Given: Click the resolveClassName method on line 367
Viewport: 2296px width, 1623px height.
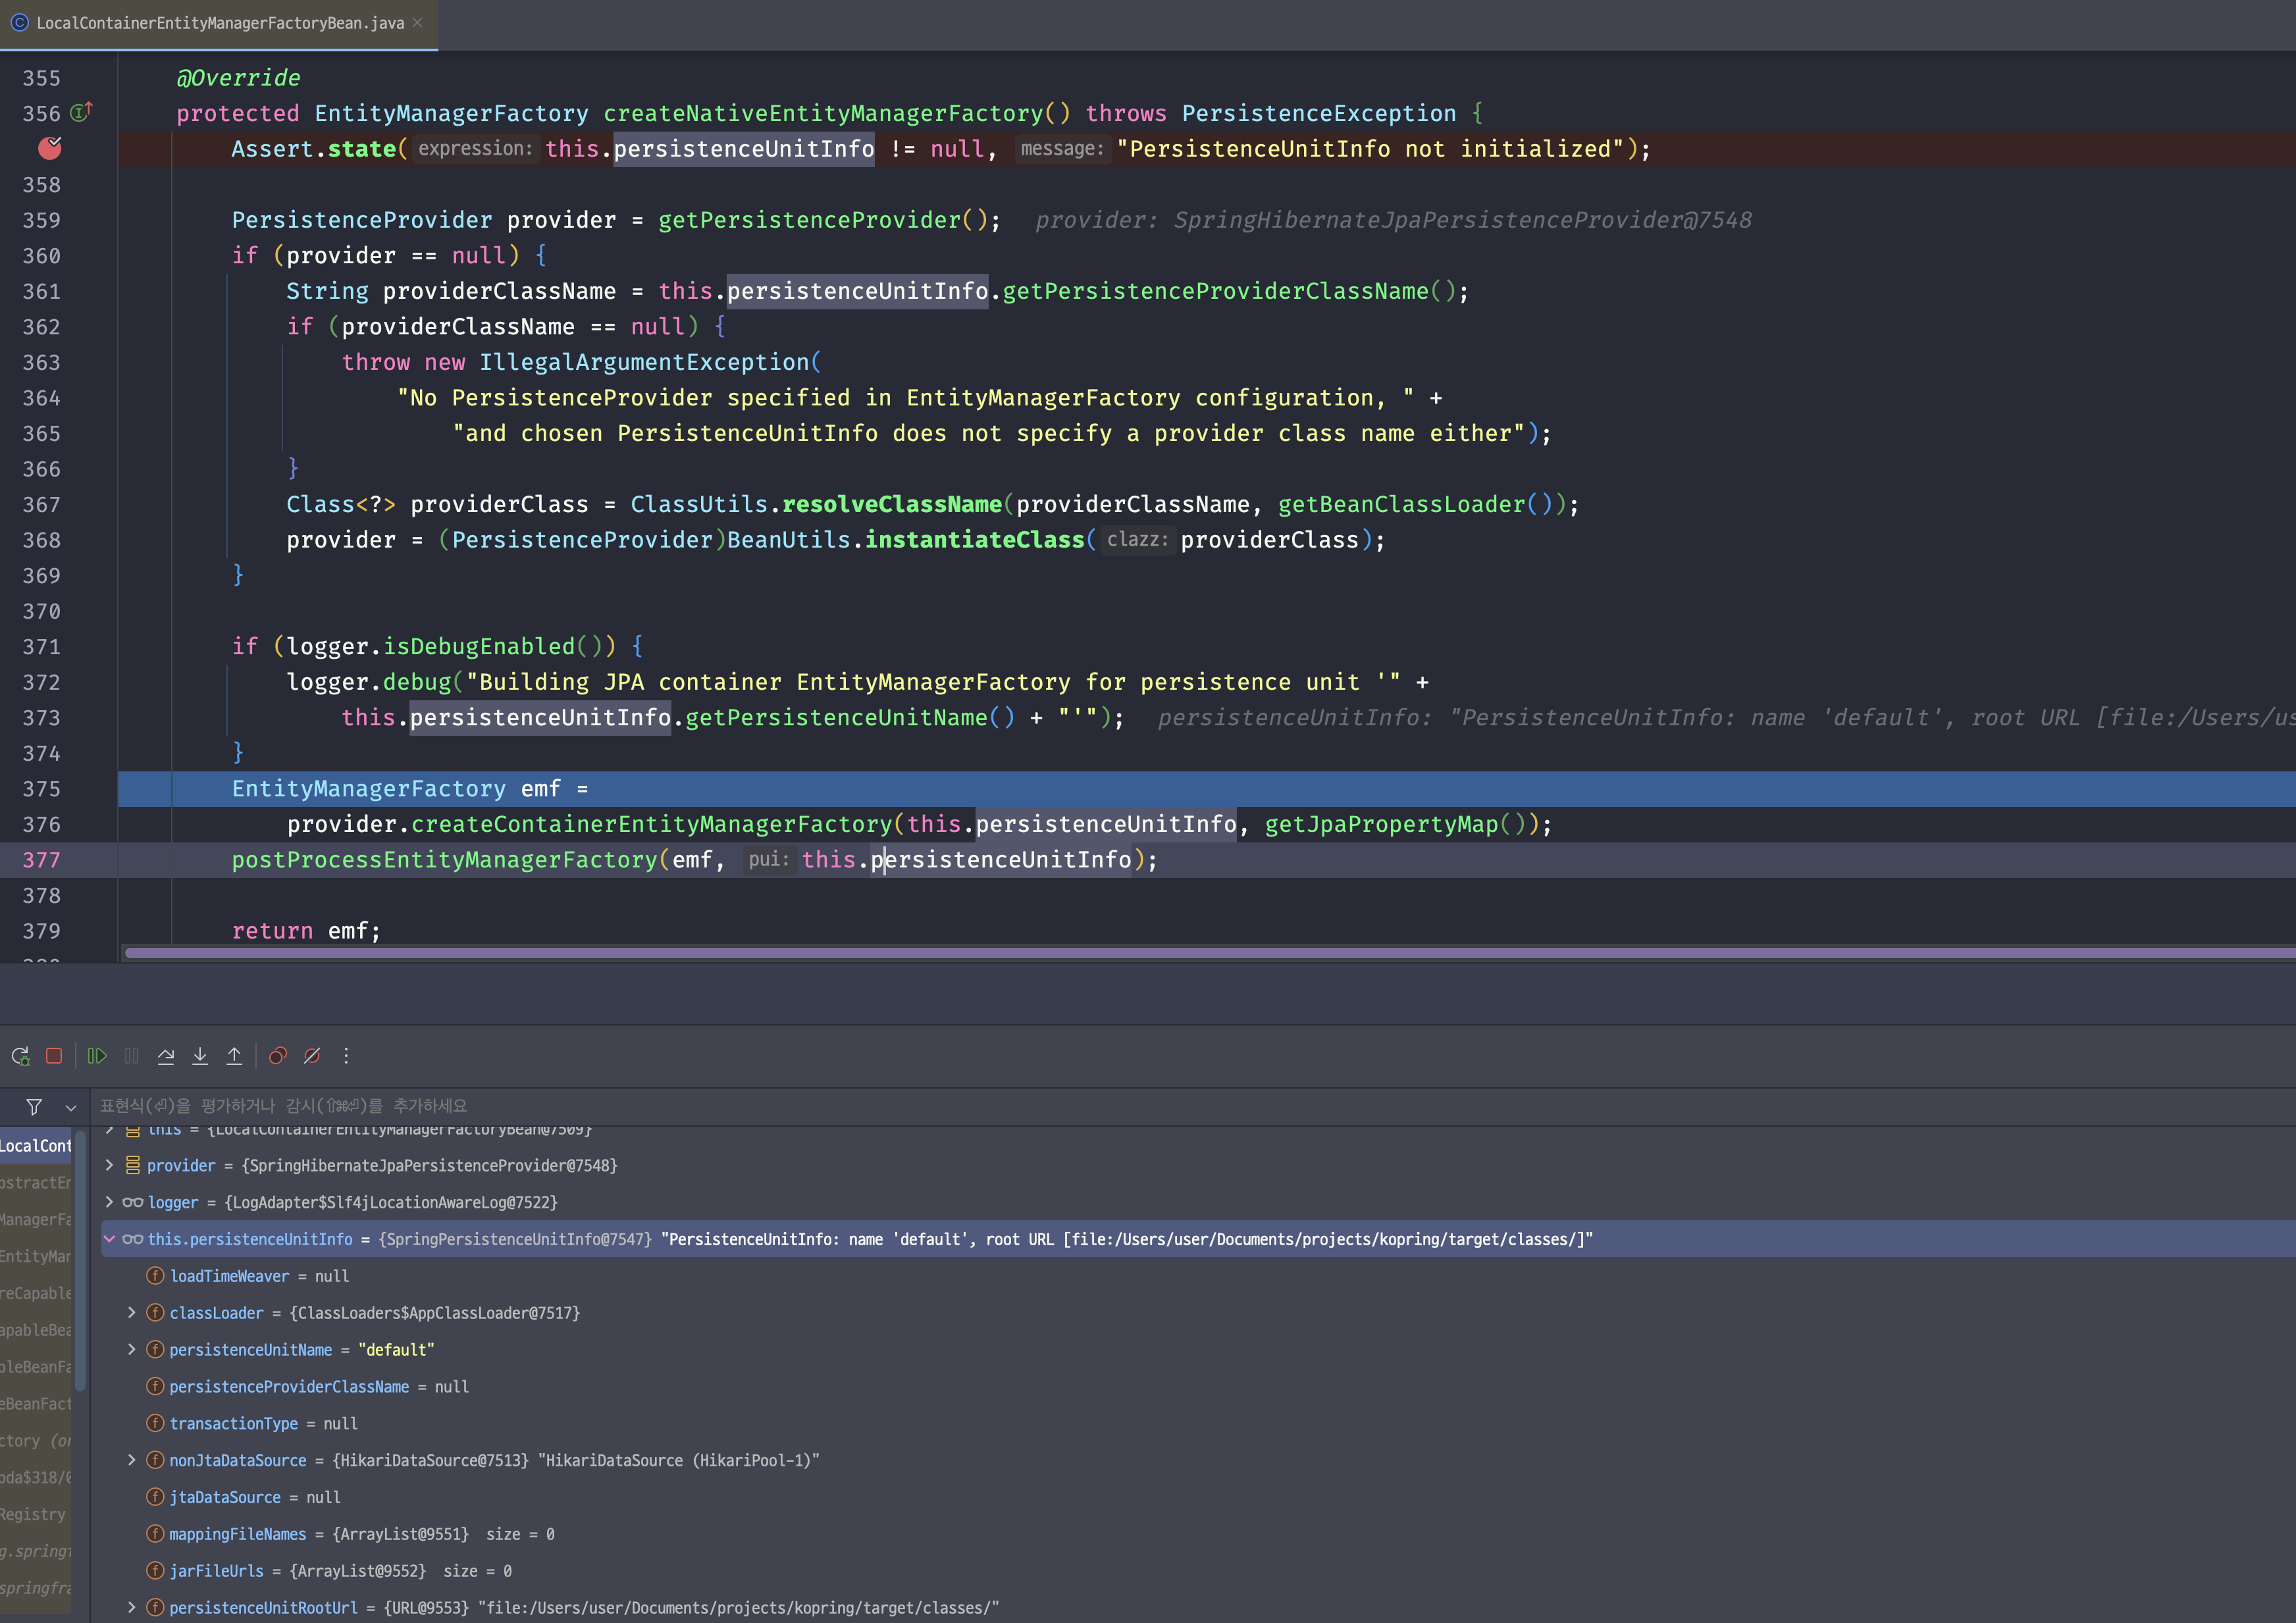Looking at the screenshot, I should tap(891, 504).
